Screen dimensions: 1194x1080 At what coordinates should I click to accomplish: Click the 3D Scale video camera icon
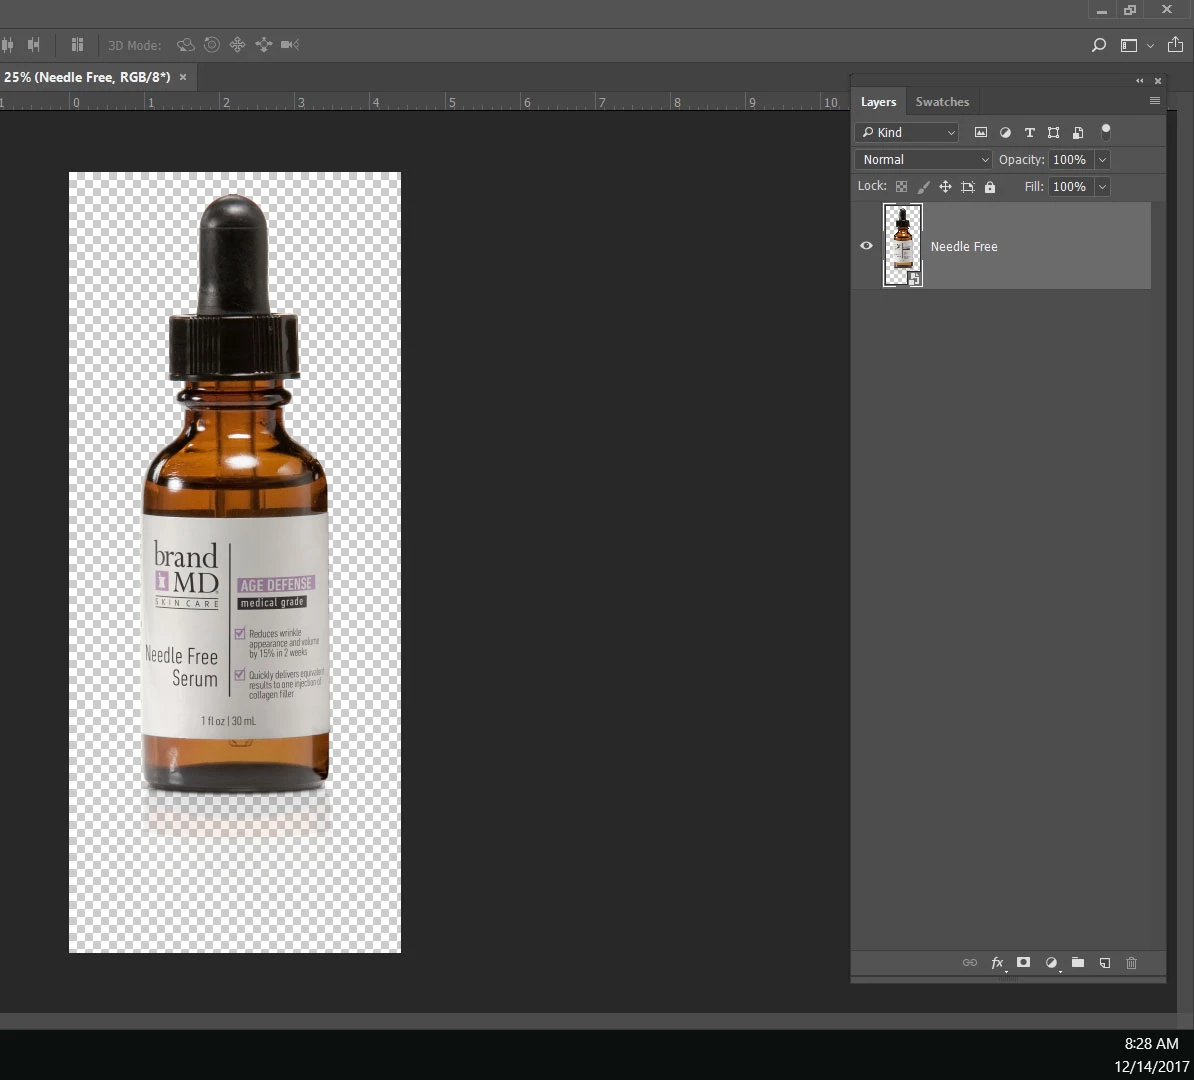(289, 45)
